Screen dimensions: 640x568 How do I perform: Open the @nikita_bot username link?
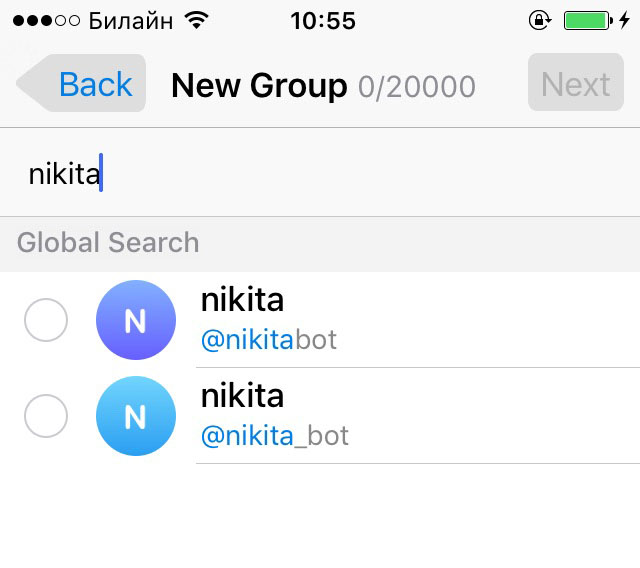(x=275, y=436)
